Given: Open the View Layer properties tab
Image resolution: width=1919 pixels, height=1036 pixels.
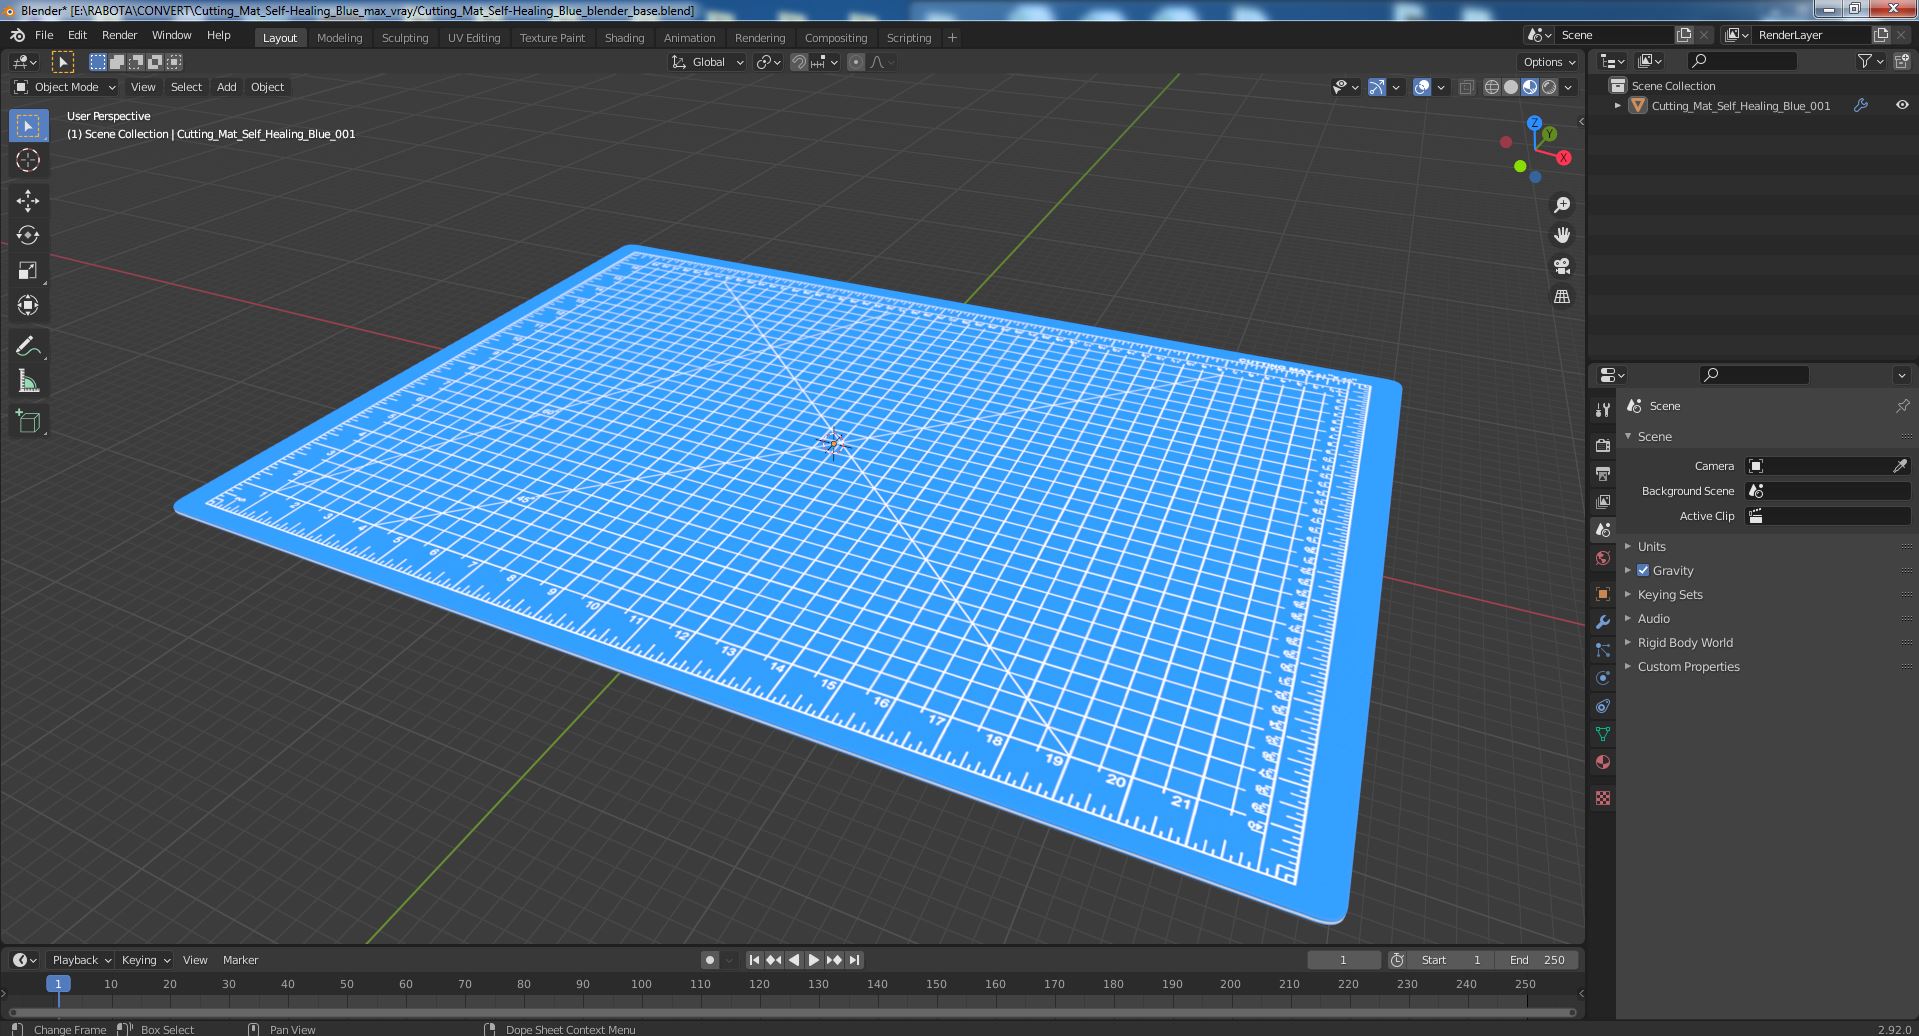Looking at the screenshot, I should click(x=1603, y=501).
